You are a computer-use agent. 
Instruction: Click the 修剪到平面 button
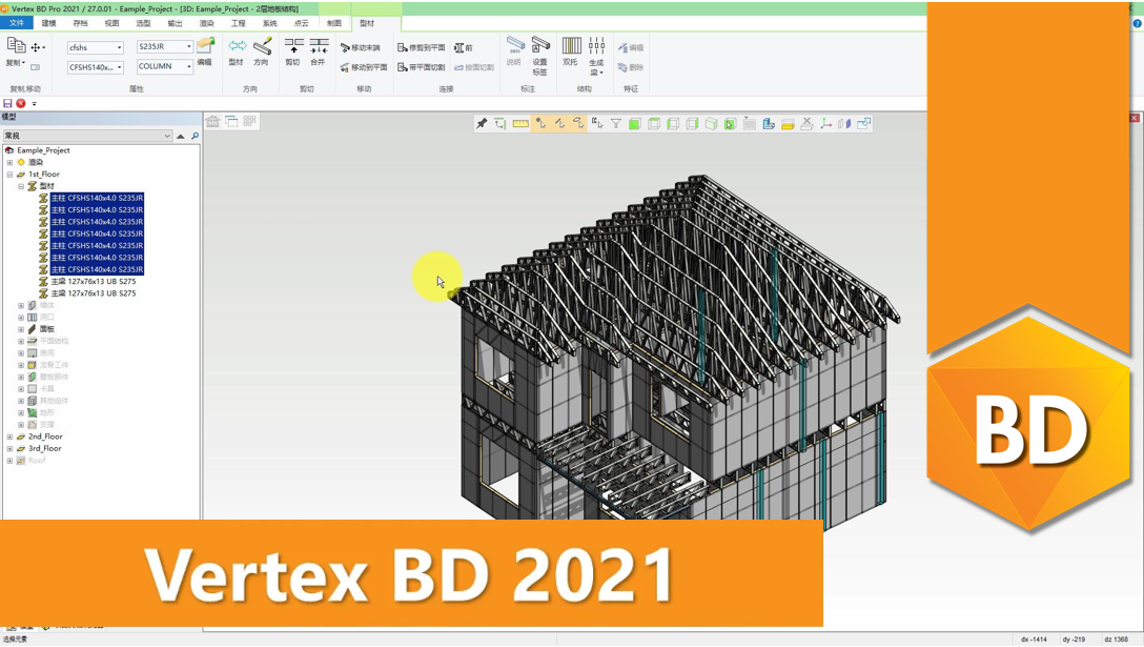[x=421, y=48]
